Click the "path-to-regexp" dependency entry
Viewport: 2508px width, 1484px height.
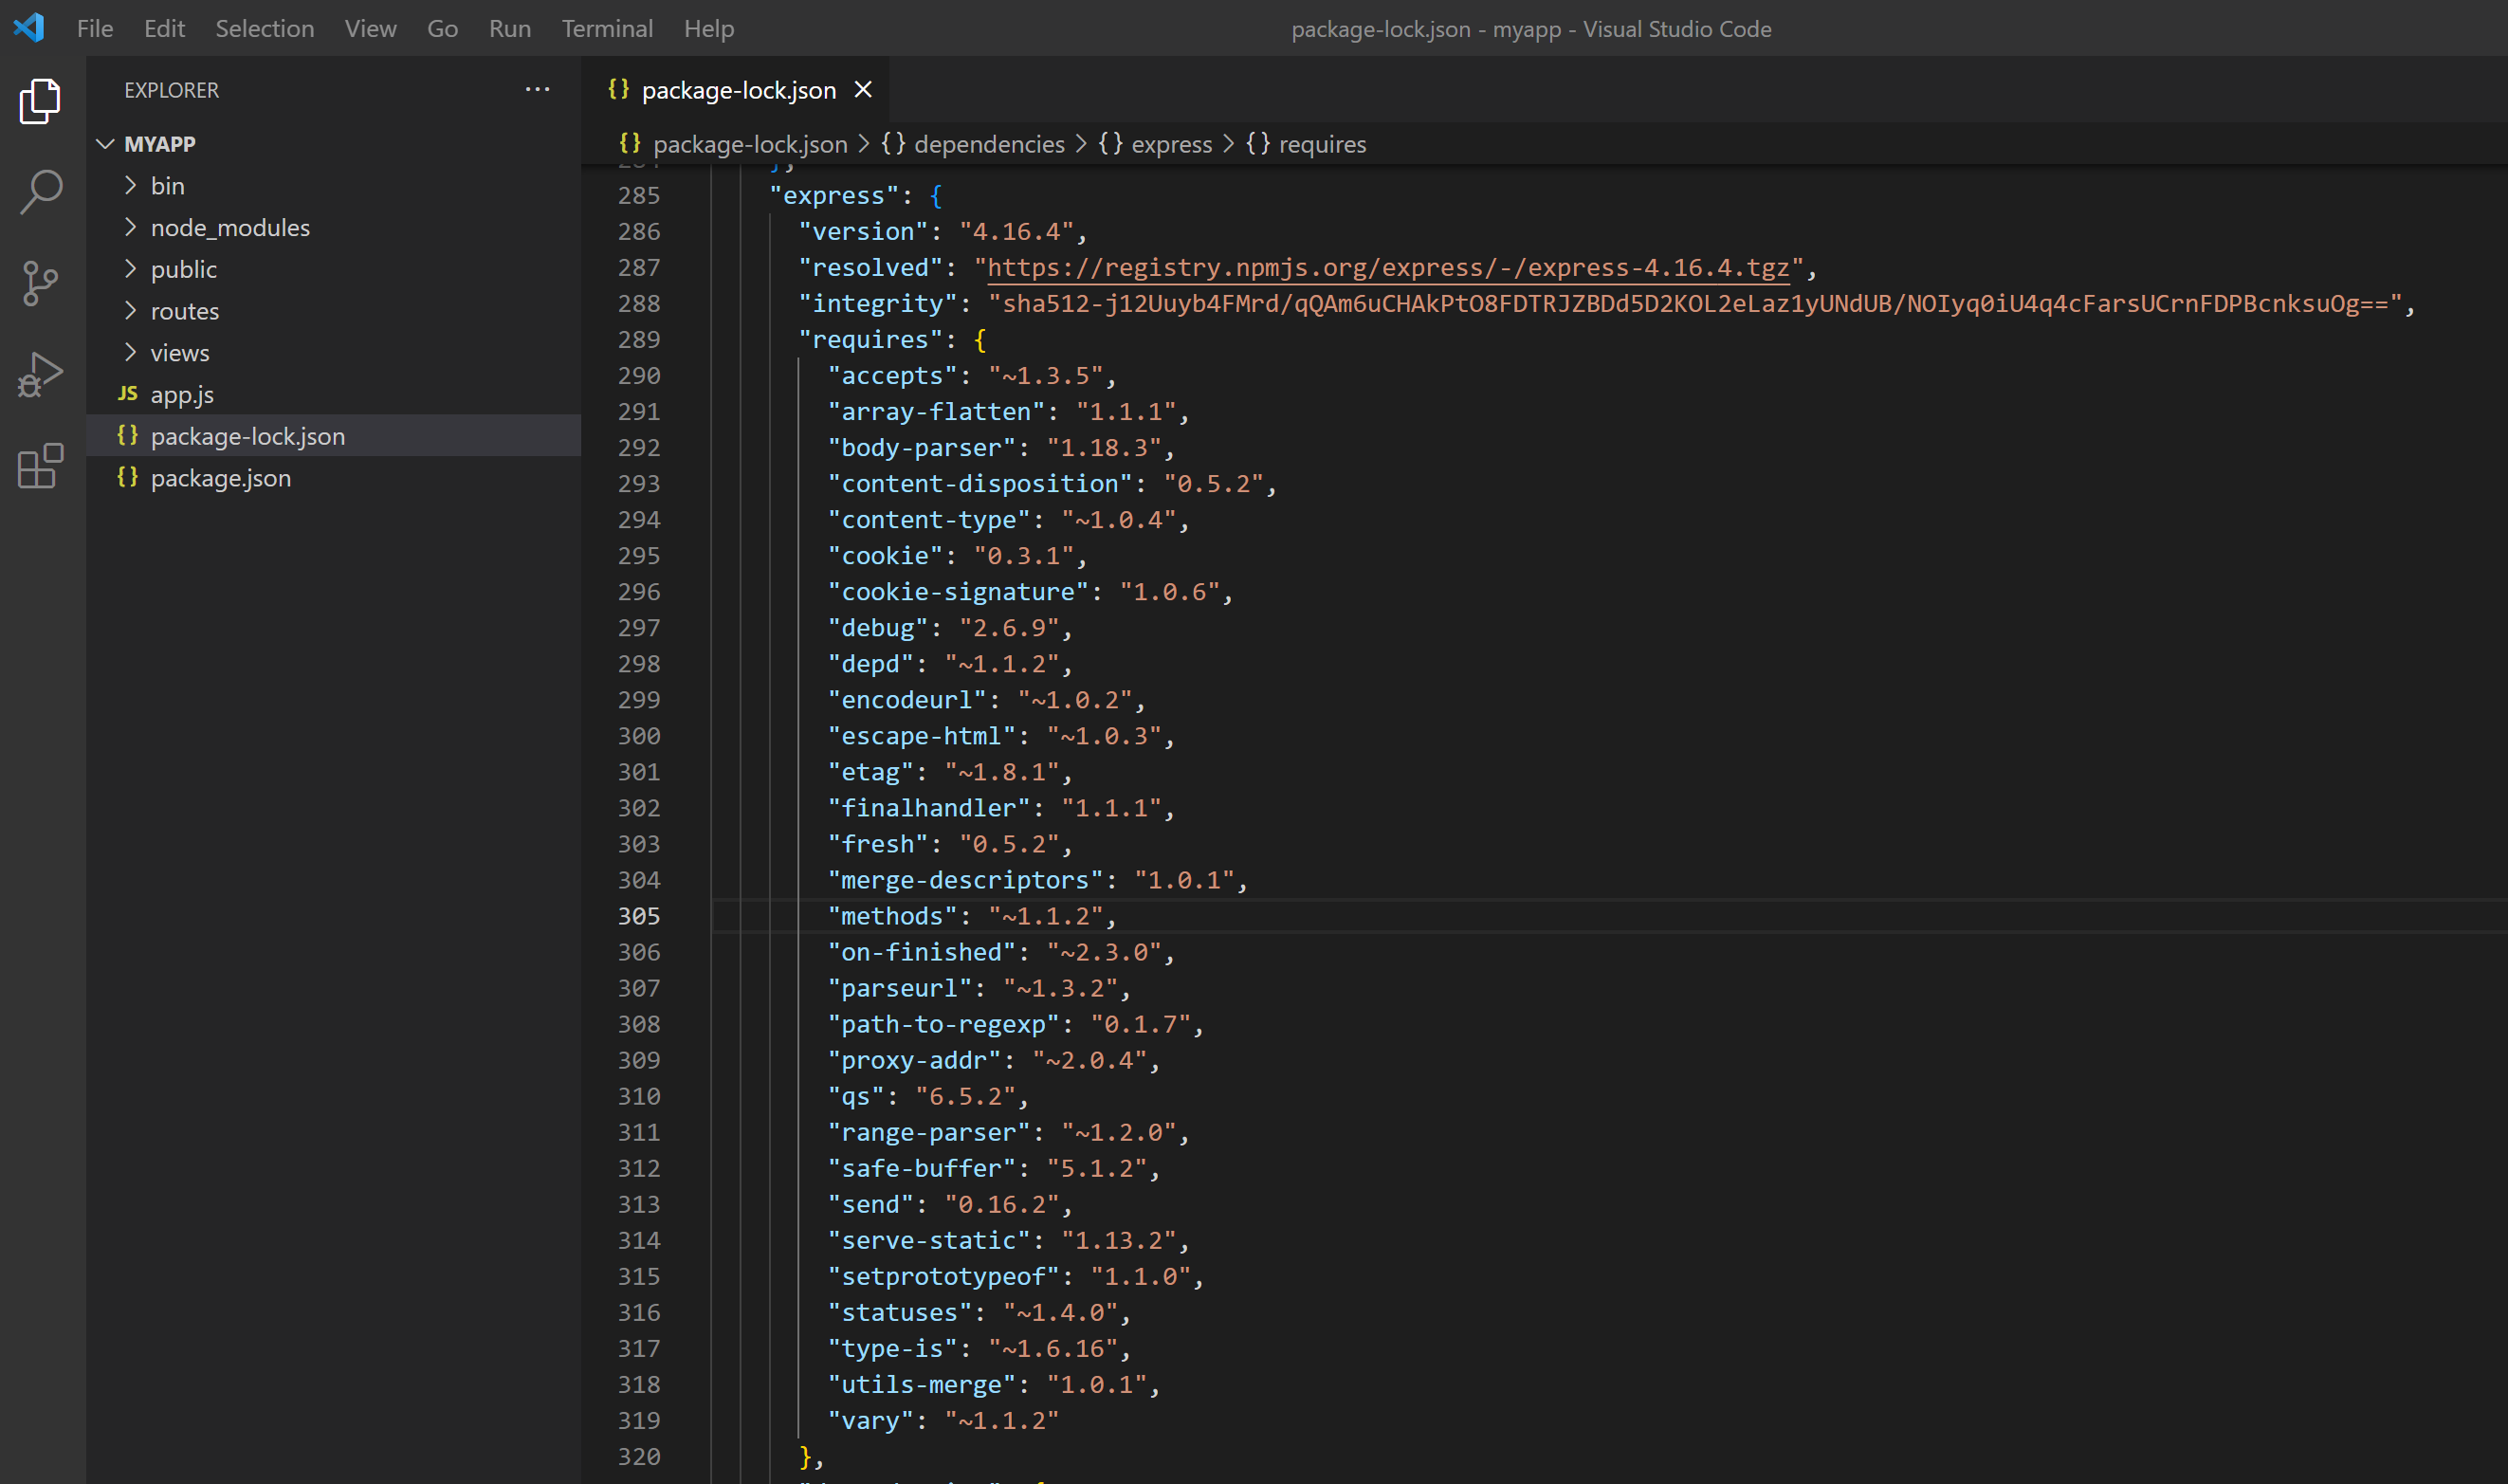[1016, 1024]
